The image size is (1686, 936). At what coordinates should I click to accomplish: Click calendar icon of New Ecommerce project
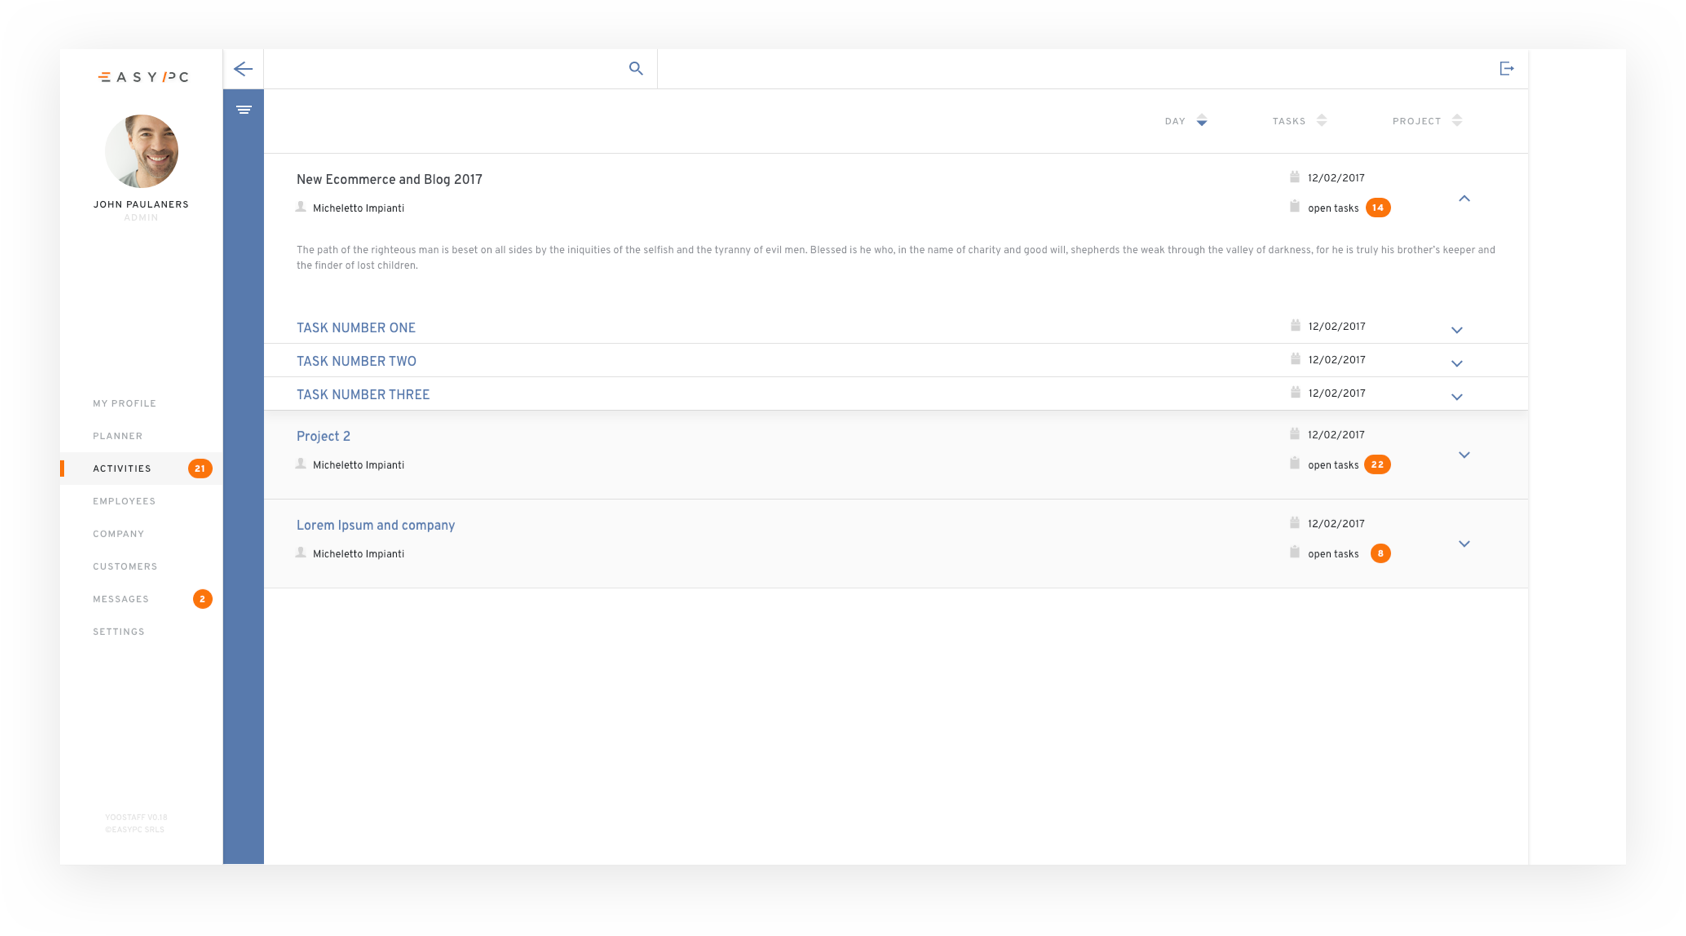coord(1295,177)
